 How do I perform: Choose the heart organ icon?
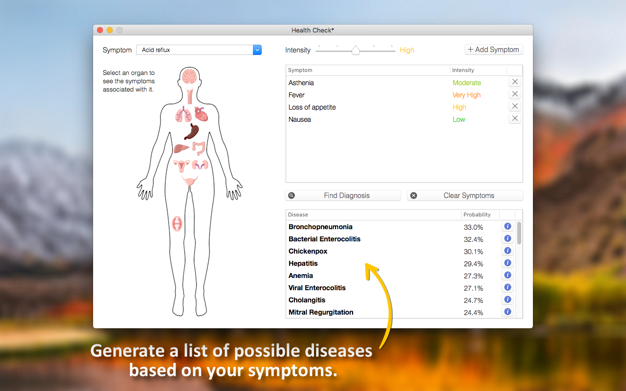(x=201, y=114)
